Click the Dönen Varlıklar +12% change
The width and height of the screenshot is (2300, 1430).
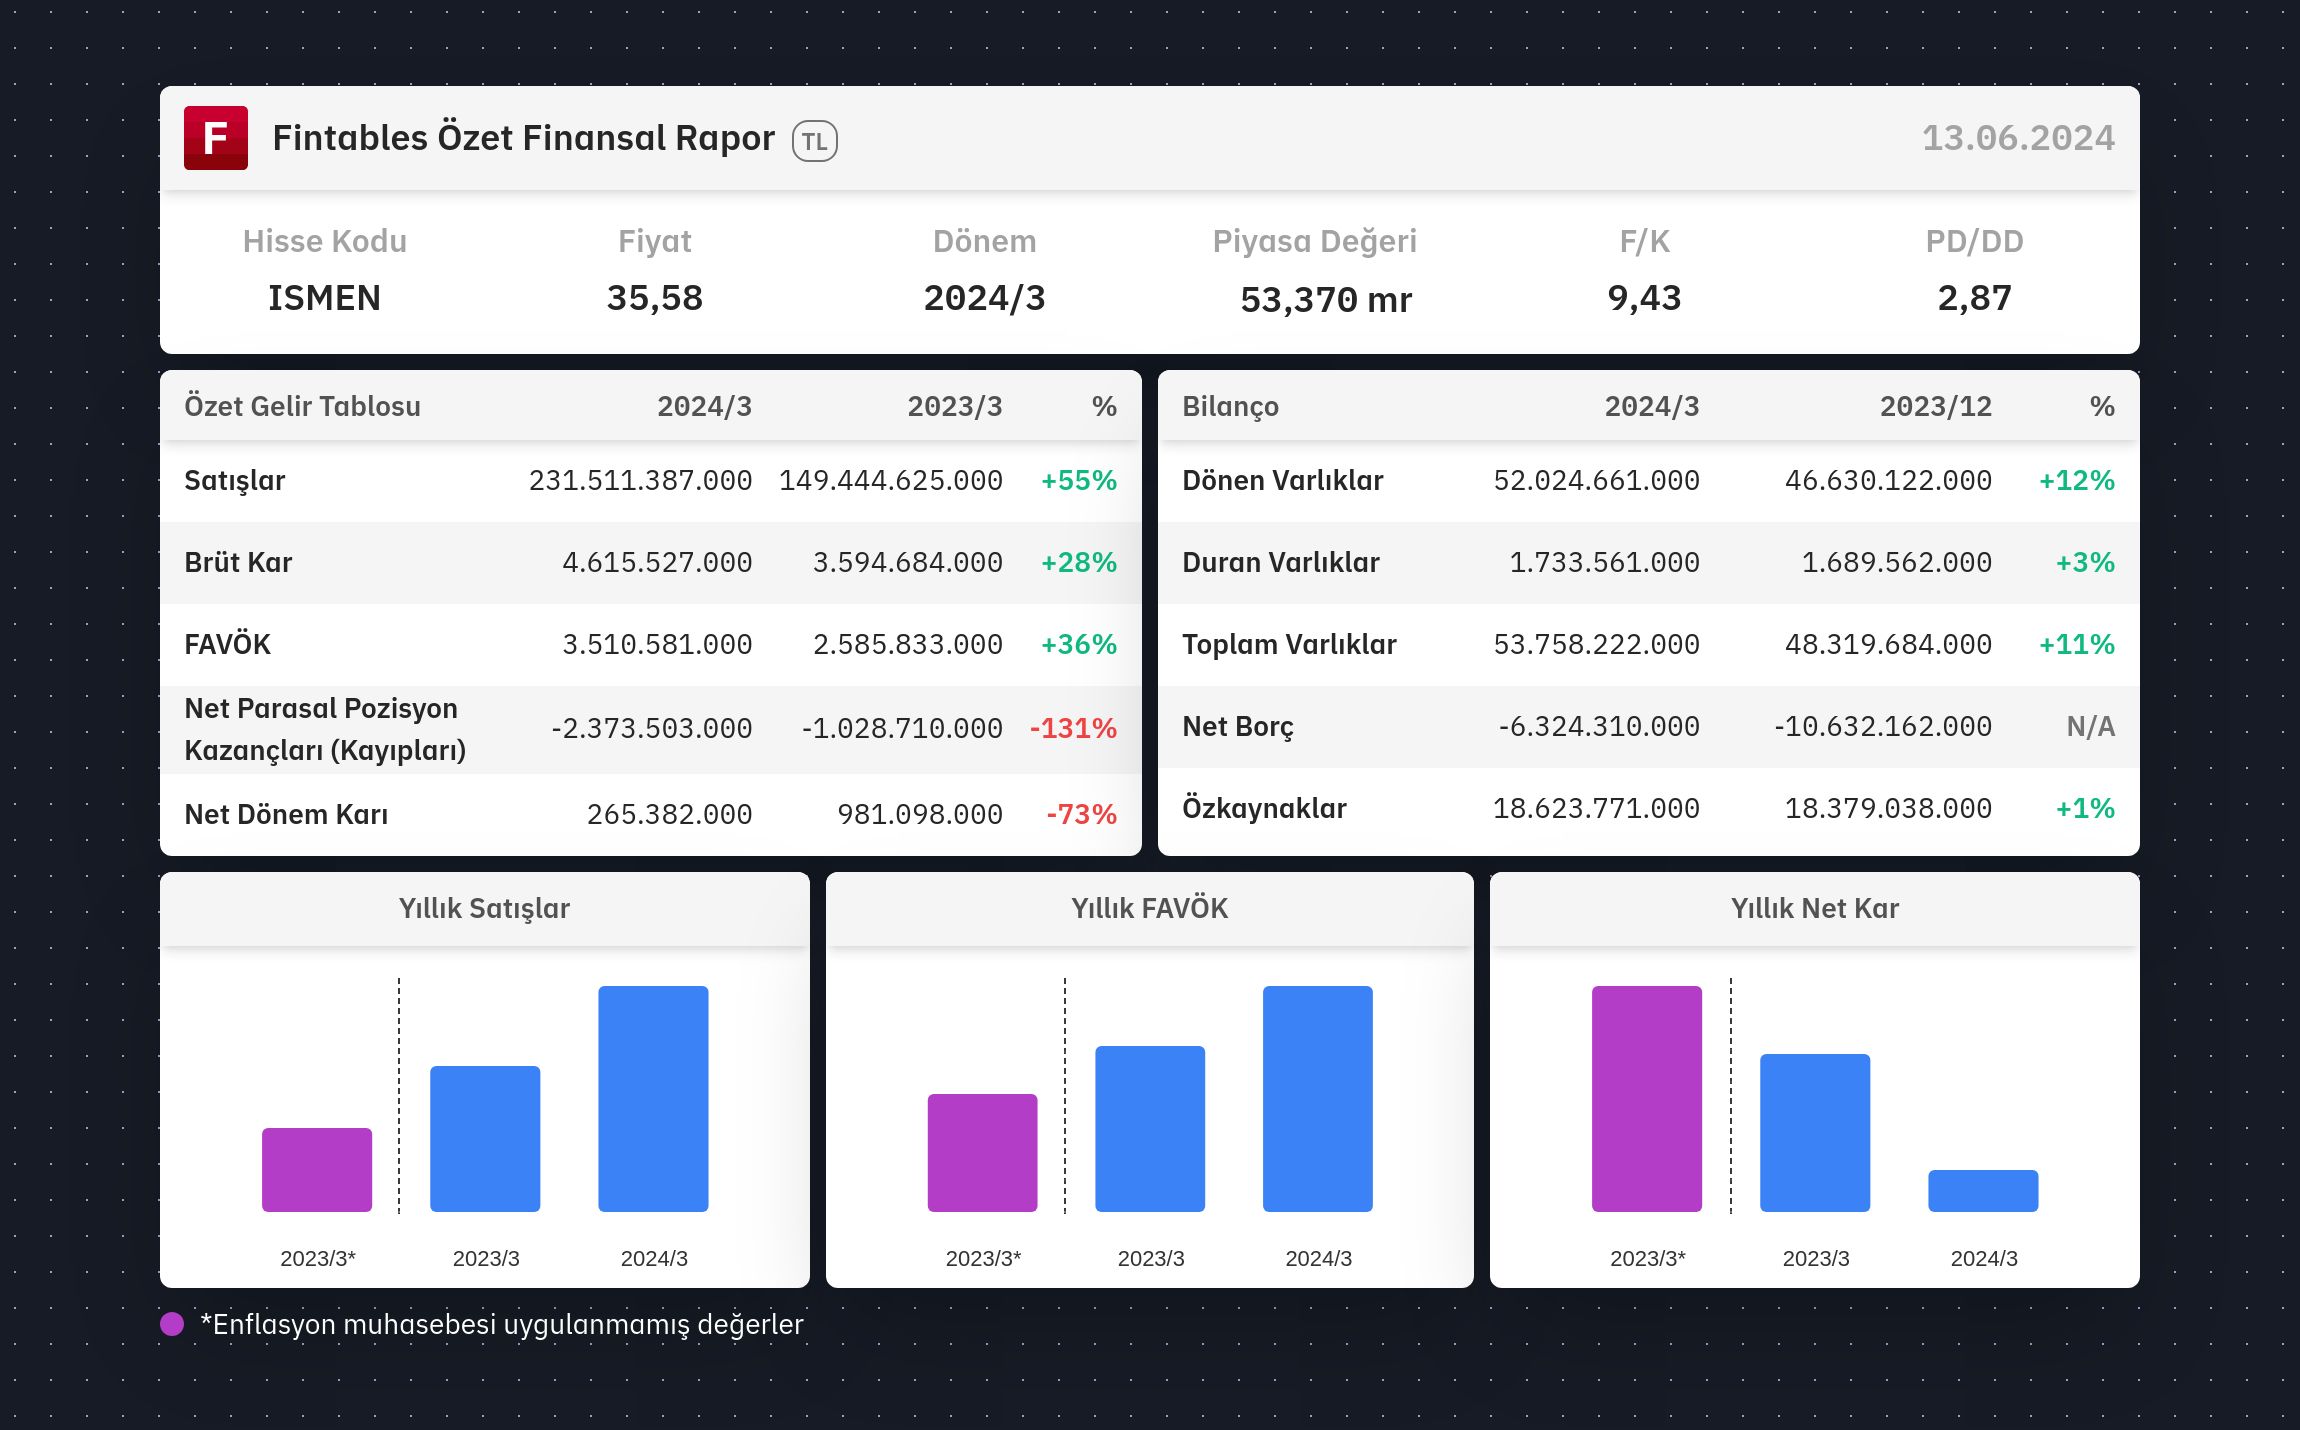pyautogui.click(x=2077, y=481)
